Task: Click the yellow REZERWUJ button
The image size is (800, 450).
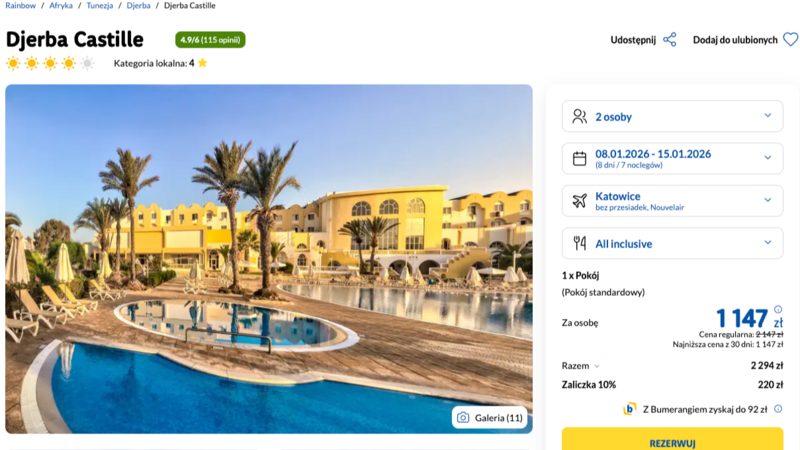Action: click(672, 440)
